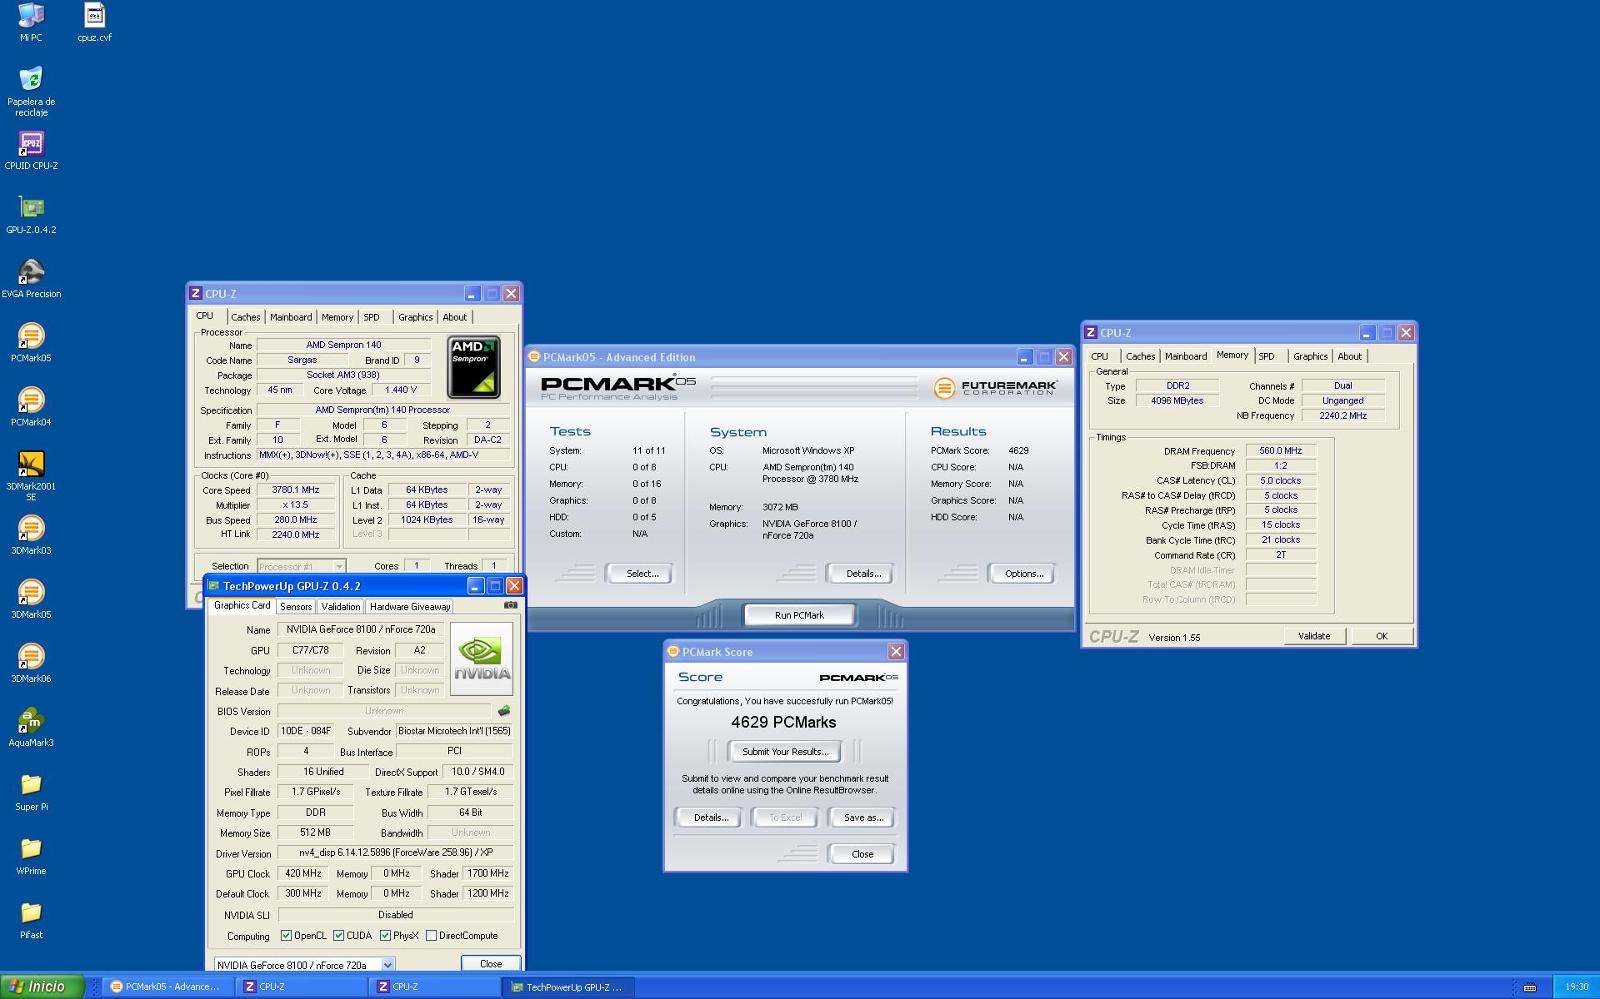The height and width of the screenshot is (999, 1600).
Task: Click the Driver Version field in GPU-Z
Action: click(x=396, y=853)
